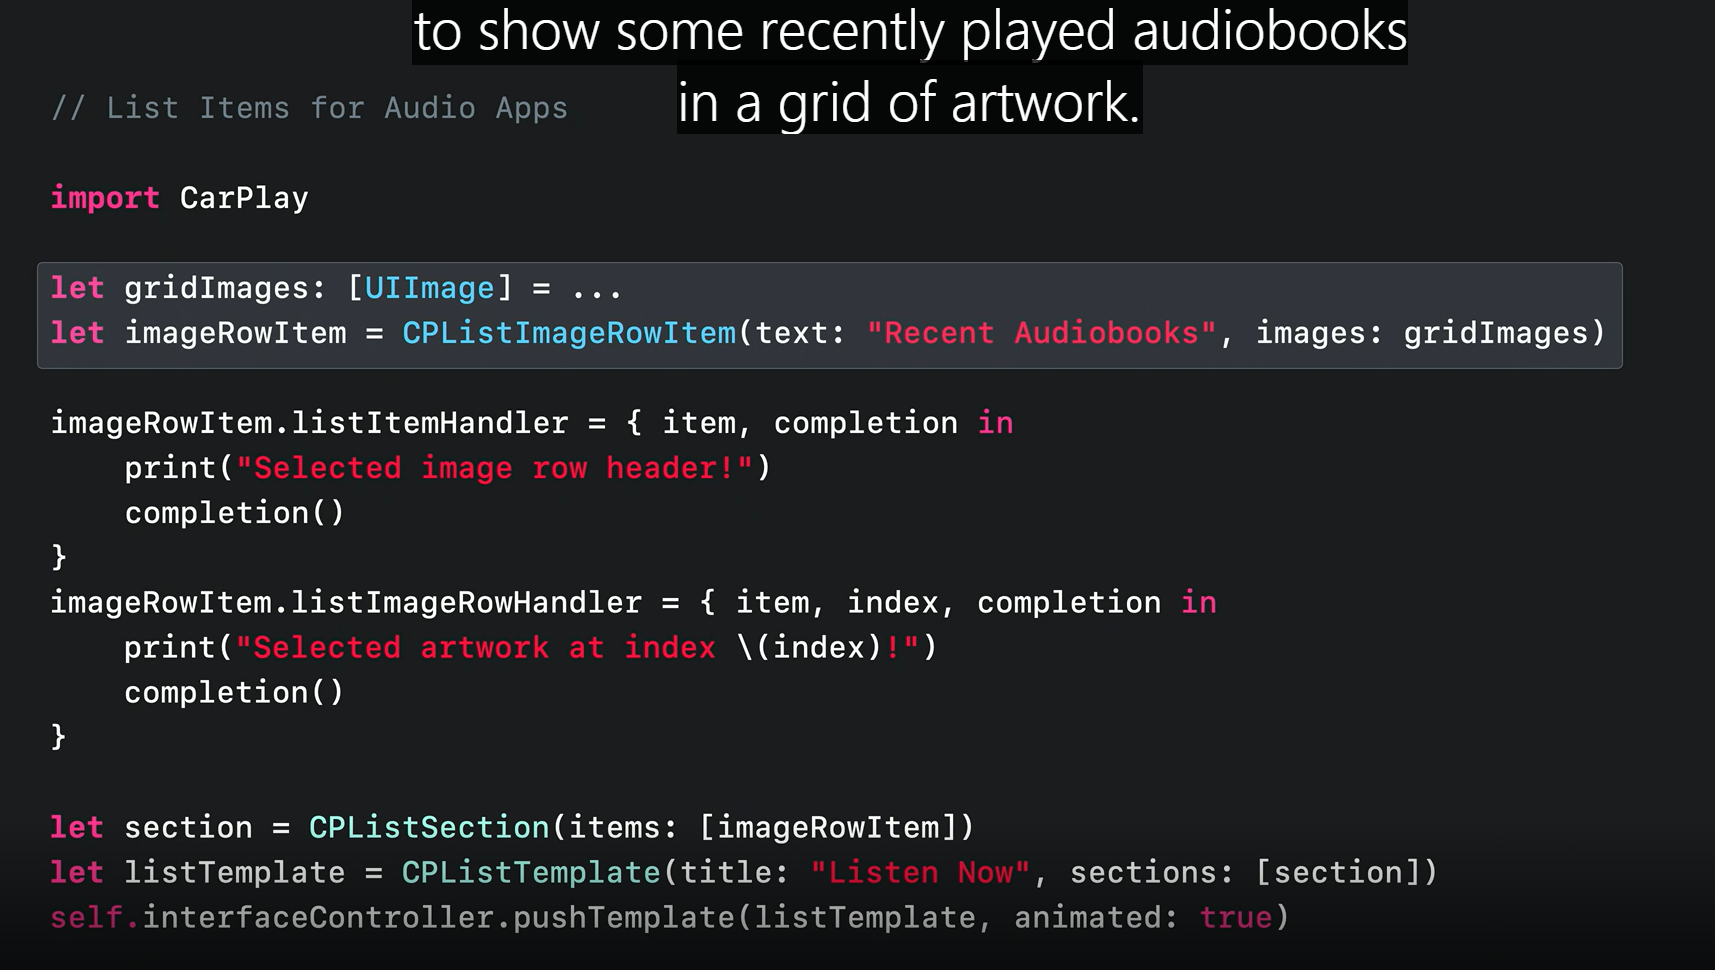1715x970 pixels.
Task: Click the first "completion()" call
Action: (x=235, y=513)
